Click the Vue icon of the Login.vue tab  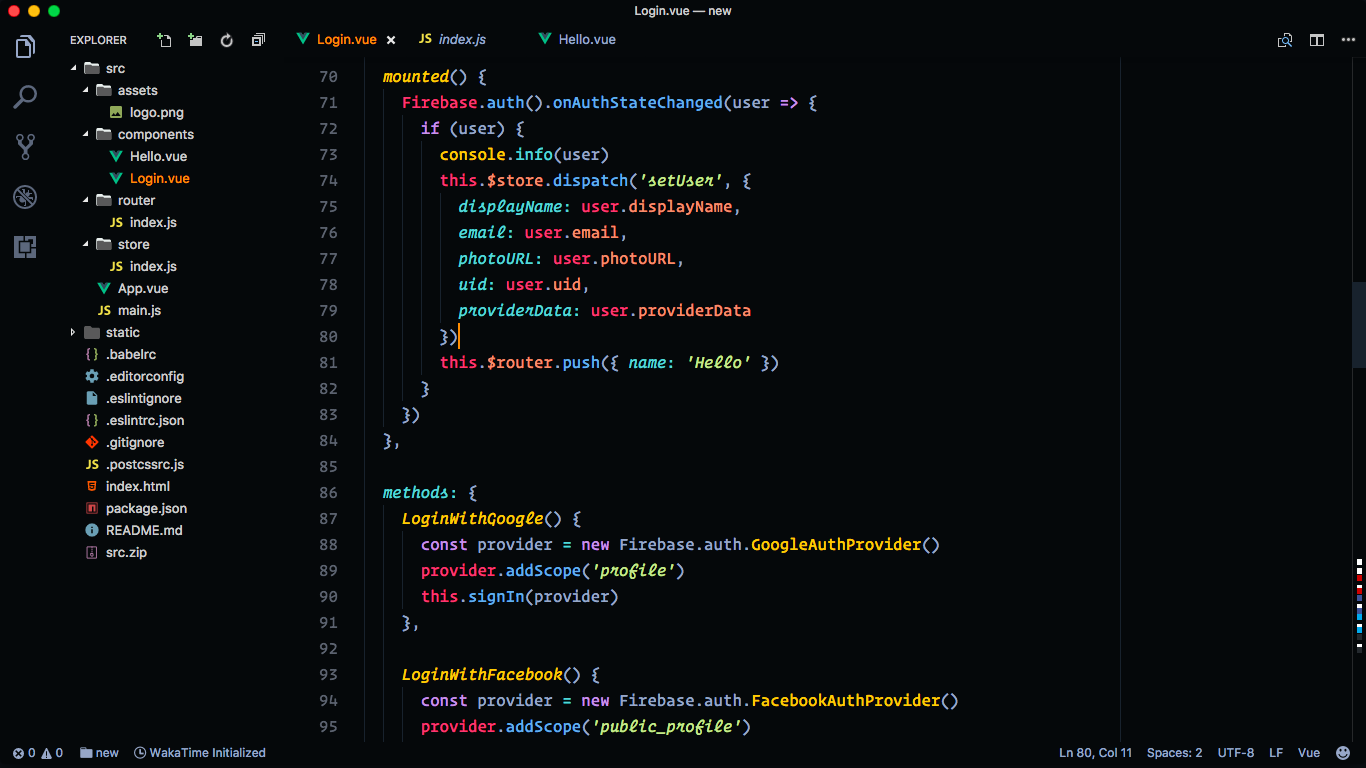303,39
